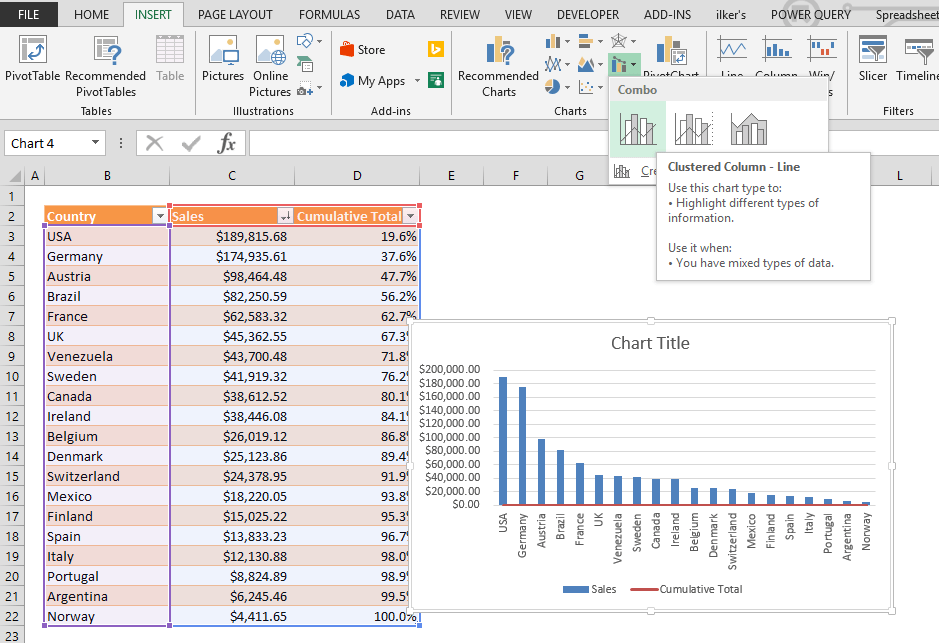The height and width of the screenshot is (643, 939).
Task: Select the Sales legend entry
Action: click(589, 589)
